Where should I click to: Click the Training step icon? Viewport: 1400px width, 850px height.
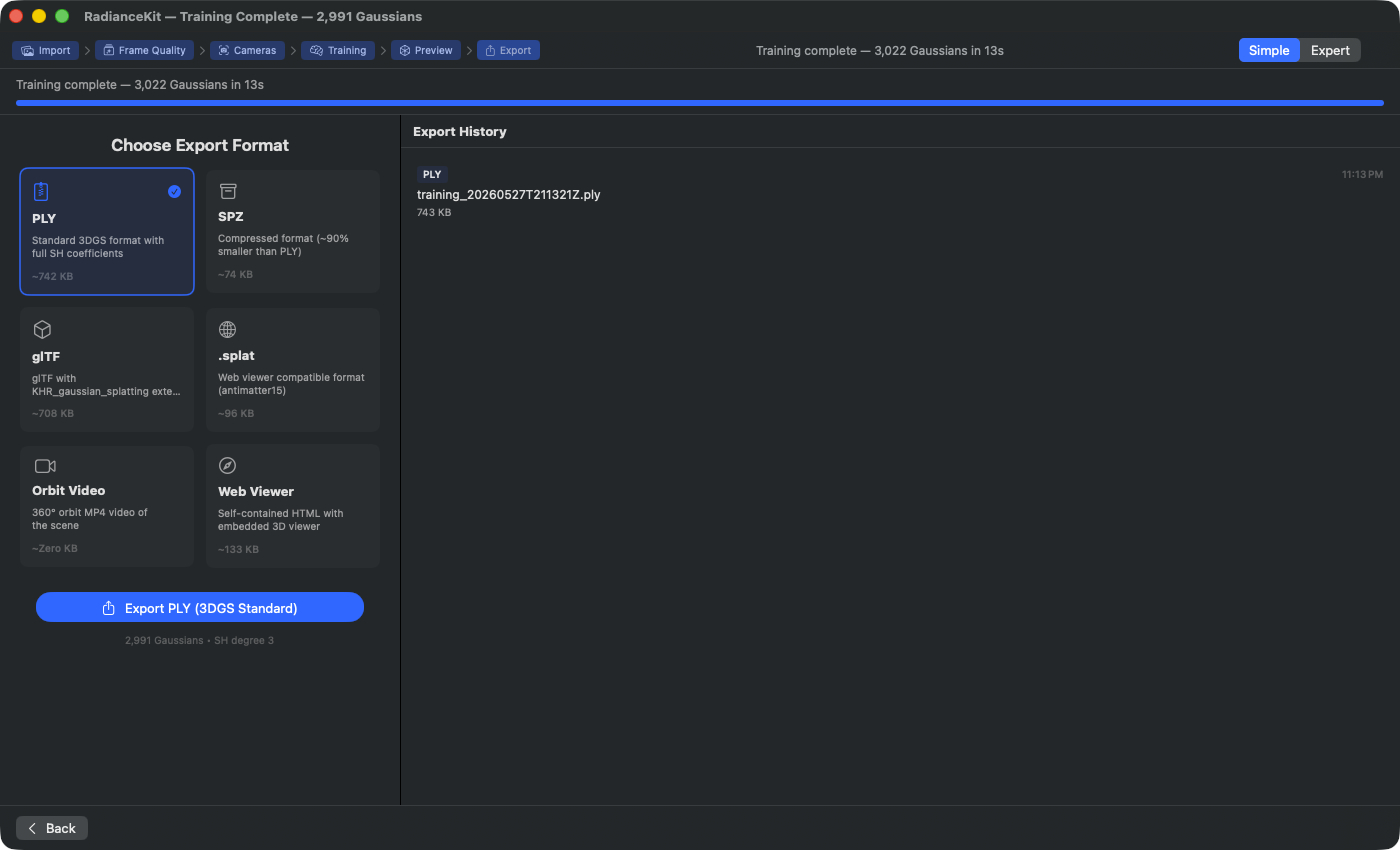point(316,50)
